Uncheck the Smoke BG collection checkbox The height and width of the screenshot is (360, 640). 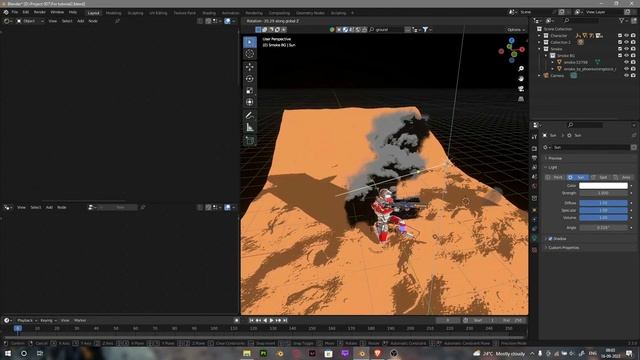pos(620,56)
